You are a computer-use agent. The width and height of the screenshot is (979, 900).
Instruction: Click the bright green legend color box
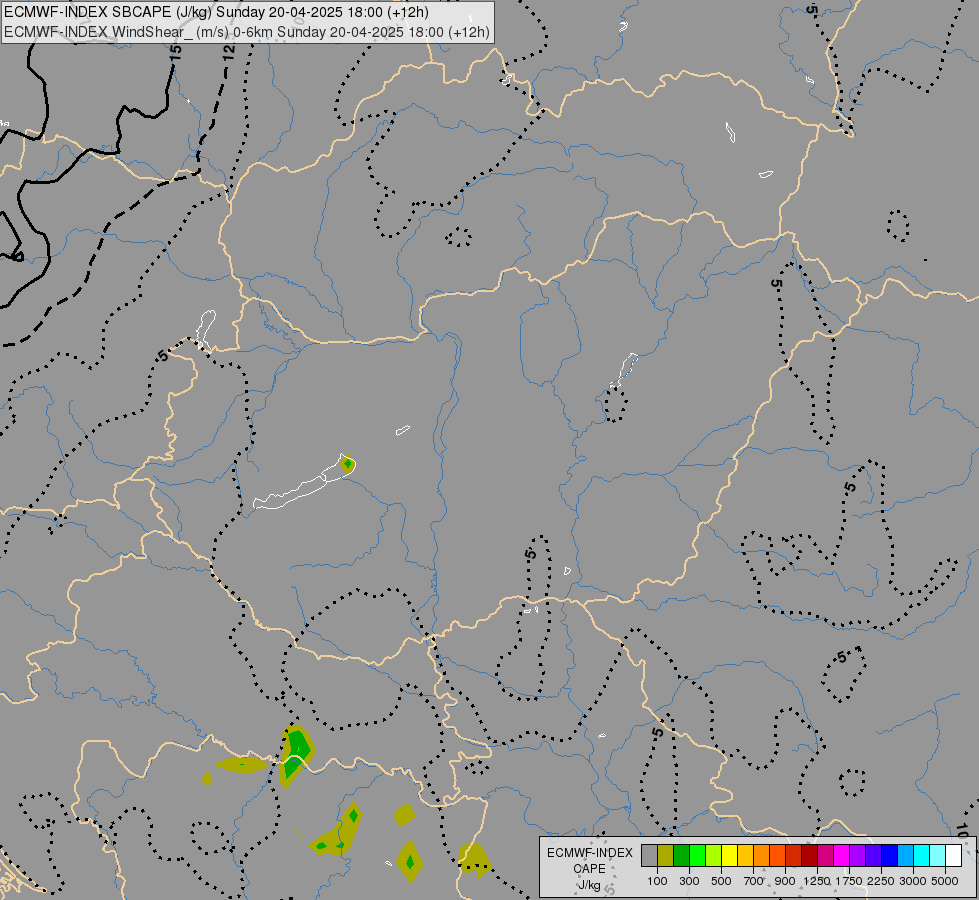click(x=697, y=856)
